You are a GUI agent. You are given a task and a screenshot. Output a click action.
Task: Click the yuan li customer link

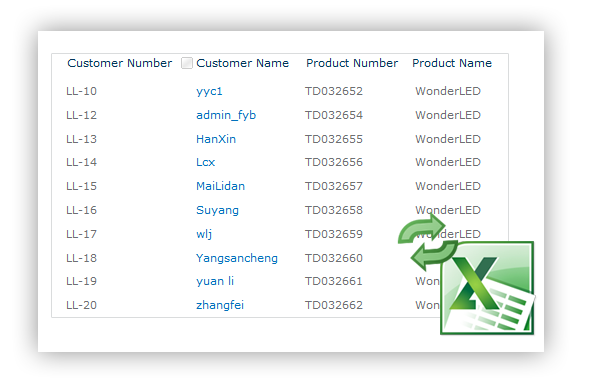[215, 281]
